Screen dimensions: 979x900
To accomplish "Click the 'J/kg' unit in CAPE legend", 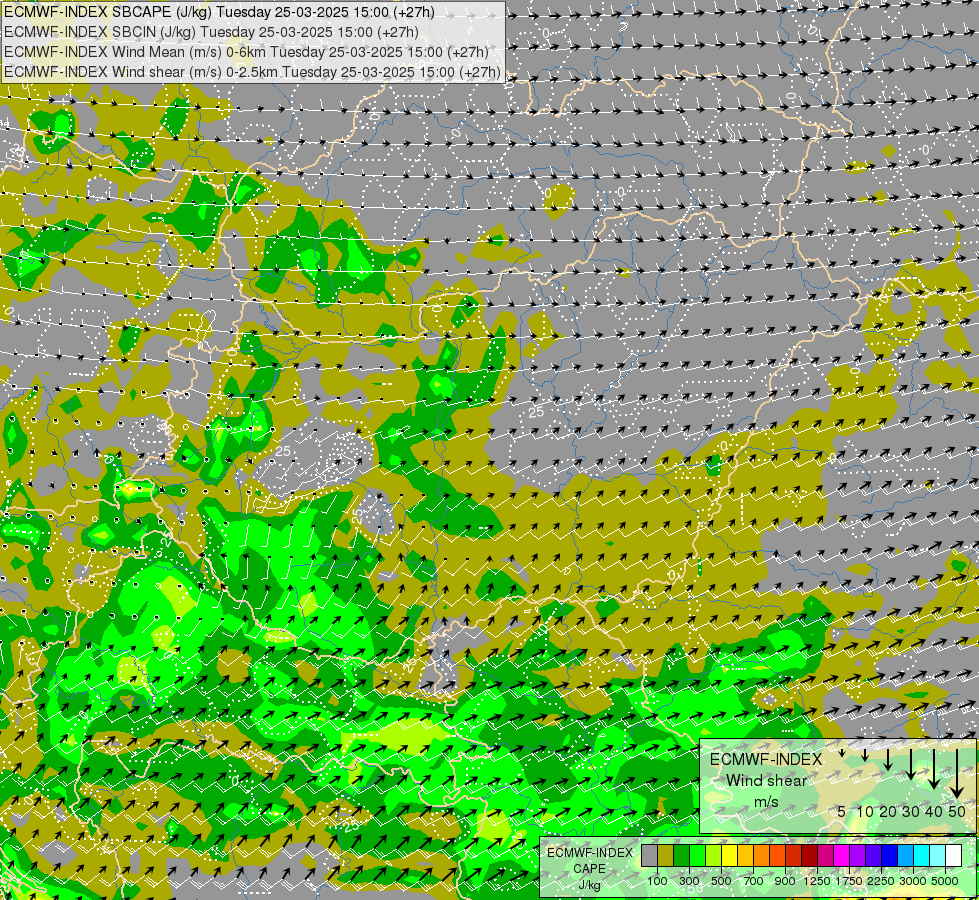I will tap(589, 885).
